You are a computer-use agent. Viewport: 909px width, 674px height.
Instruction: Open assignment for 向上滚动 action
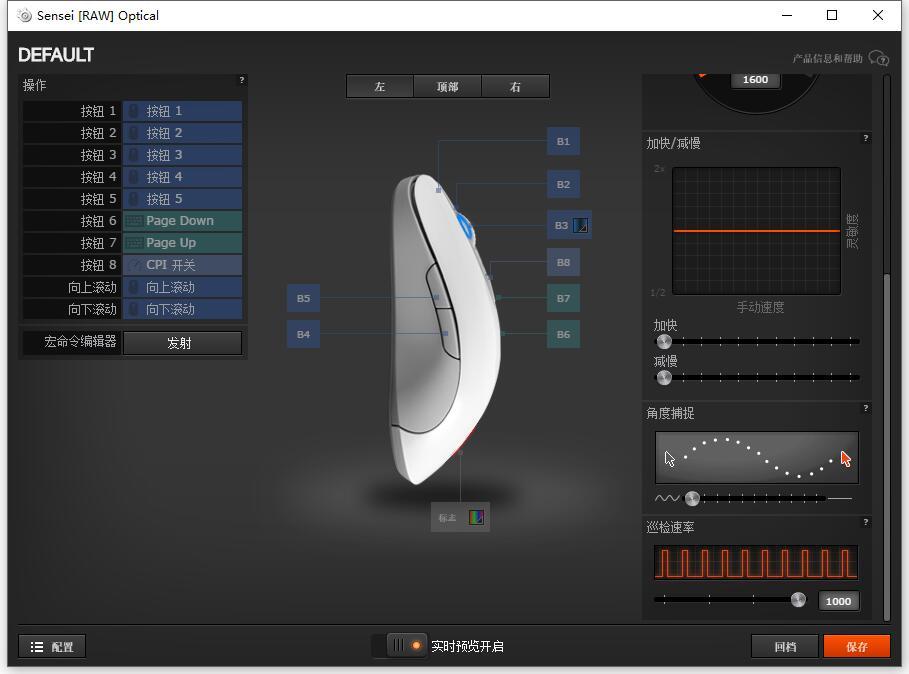pyautogui.click(x=183, y=287)
